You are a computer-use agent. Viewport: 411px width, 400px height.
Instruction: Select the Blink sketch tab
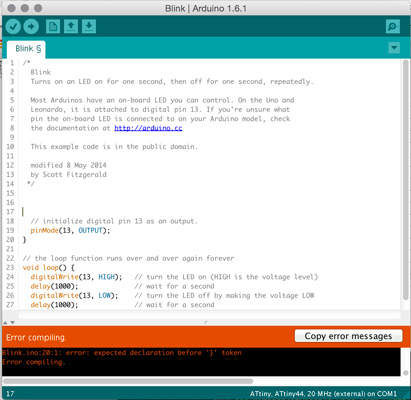click(27, 49)
